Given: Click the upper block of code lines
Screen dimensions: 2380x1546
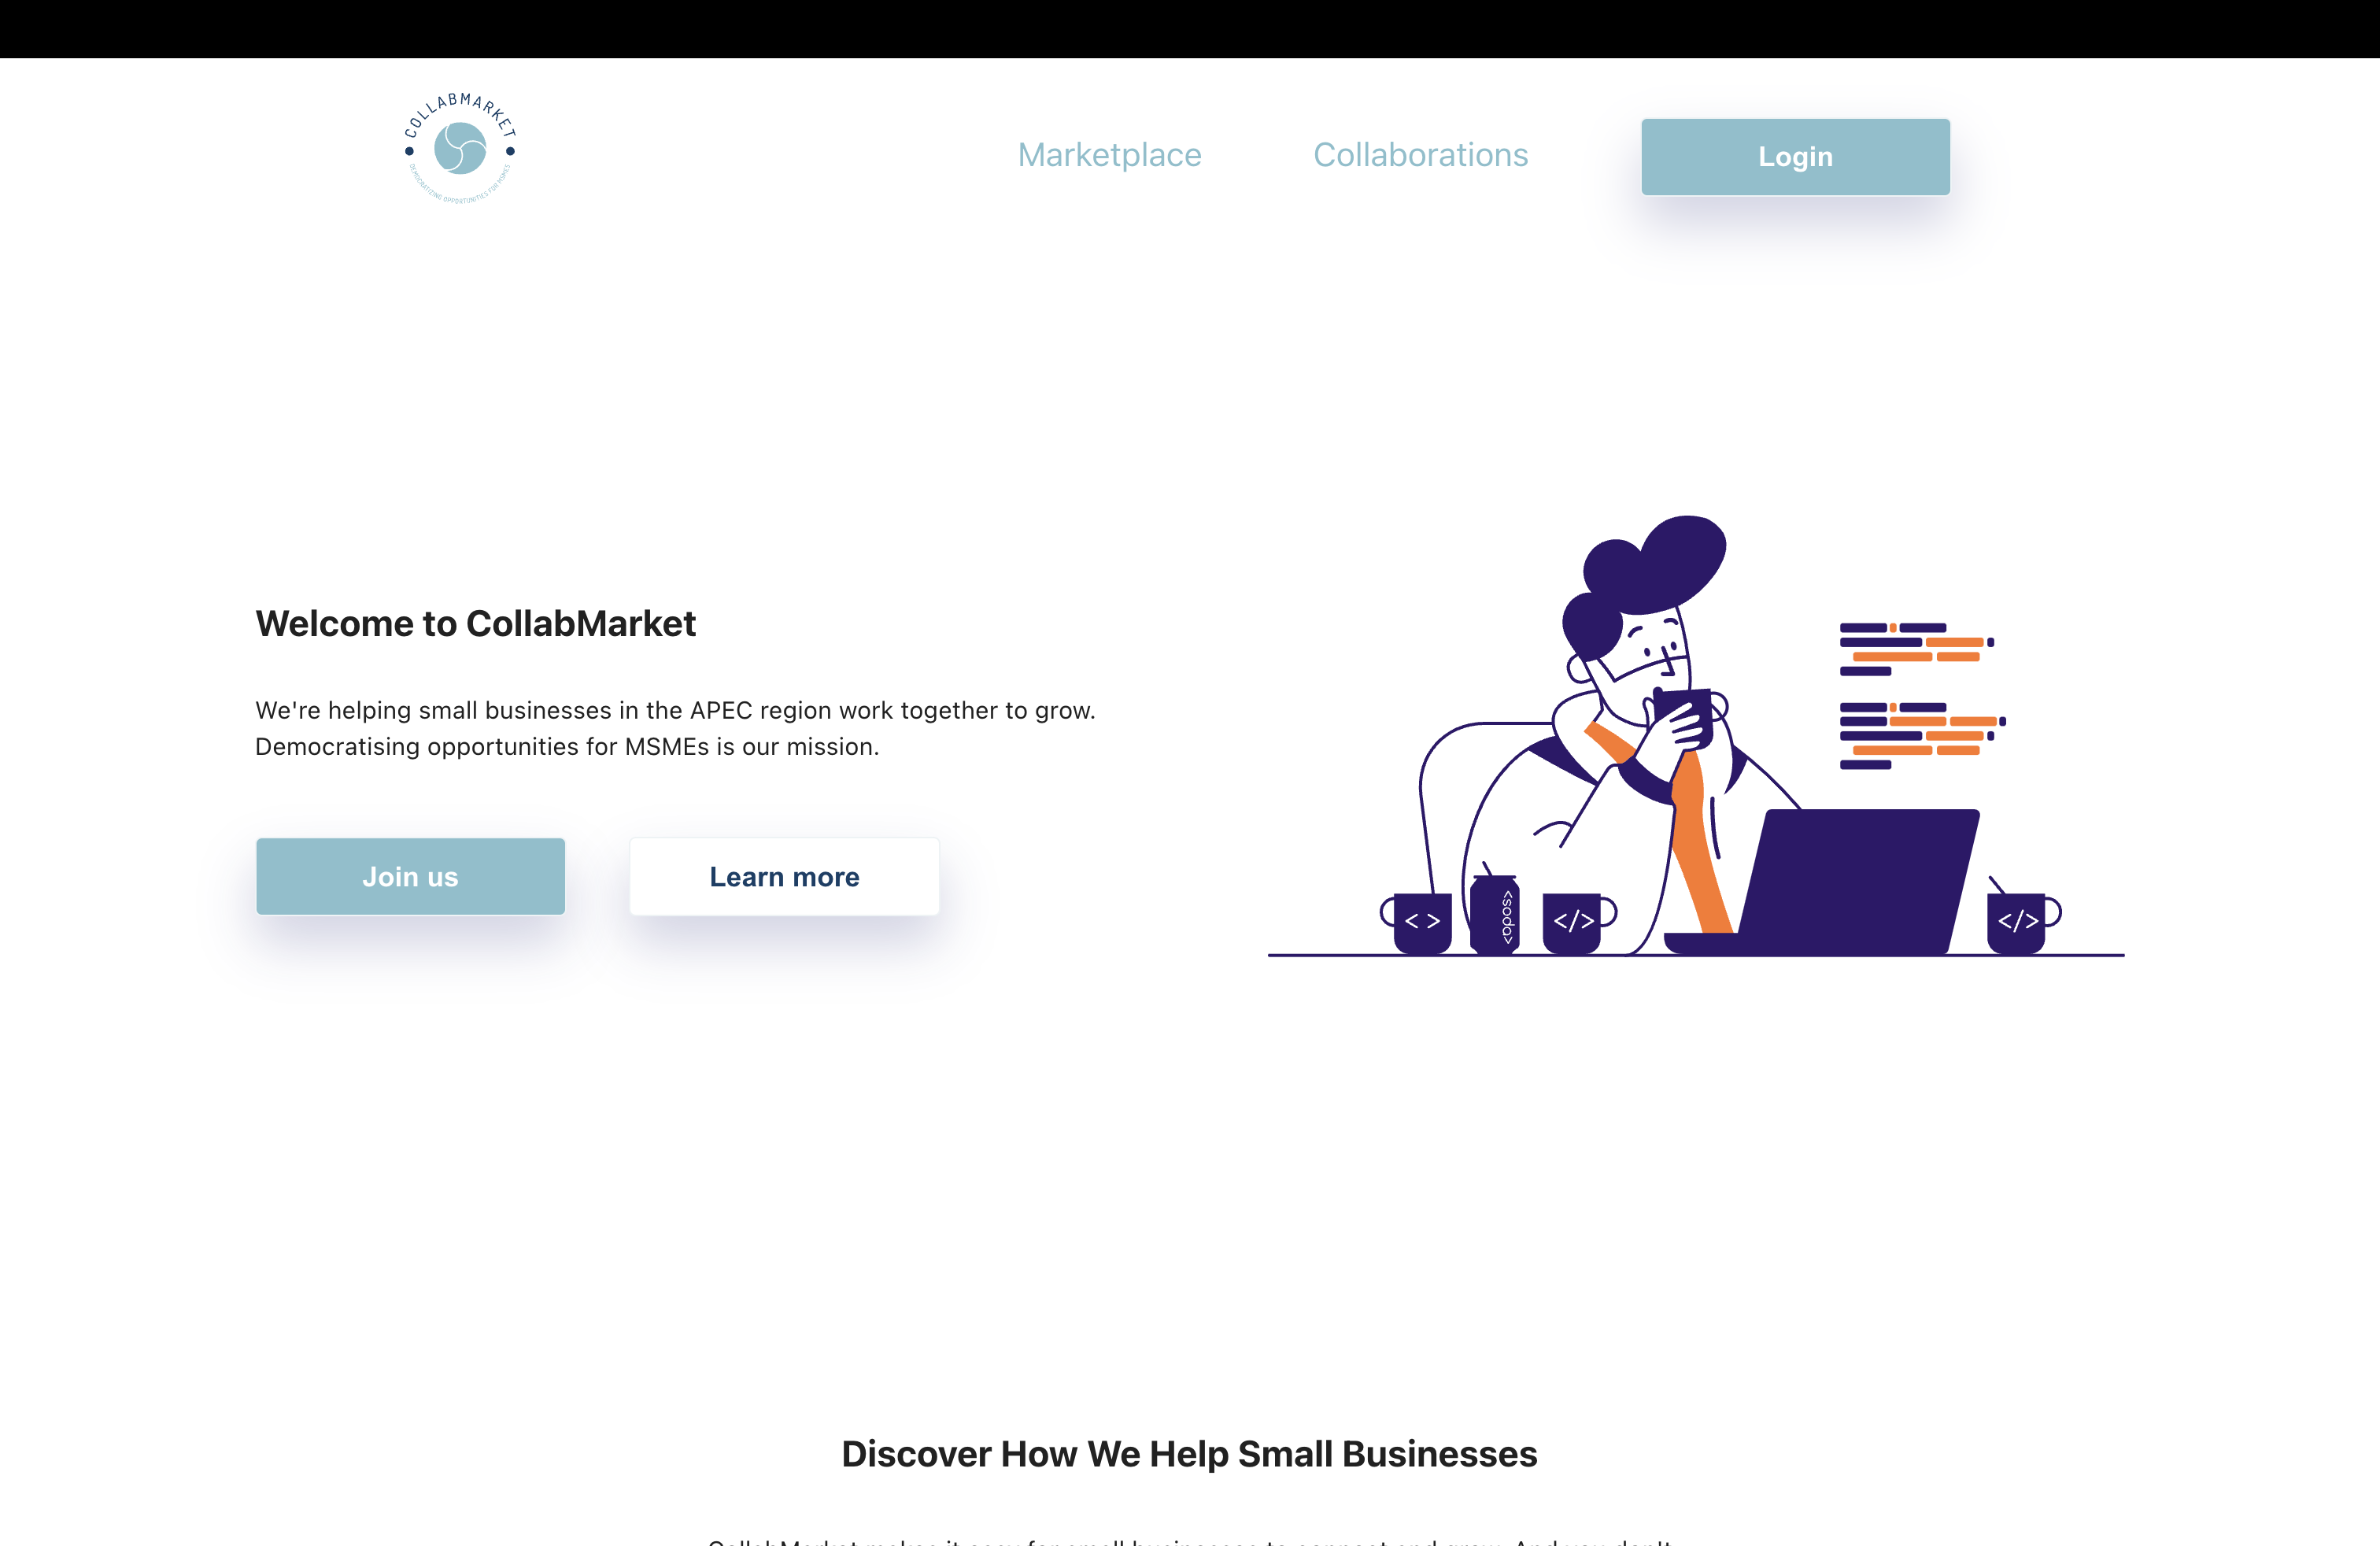Looking at the screenshot, I should click(1916, 649).
